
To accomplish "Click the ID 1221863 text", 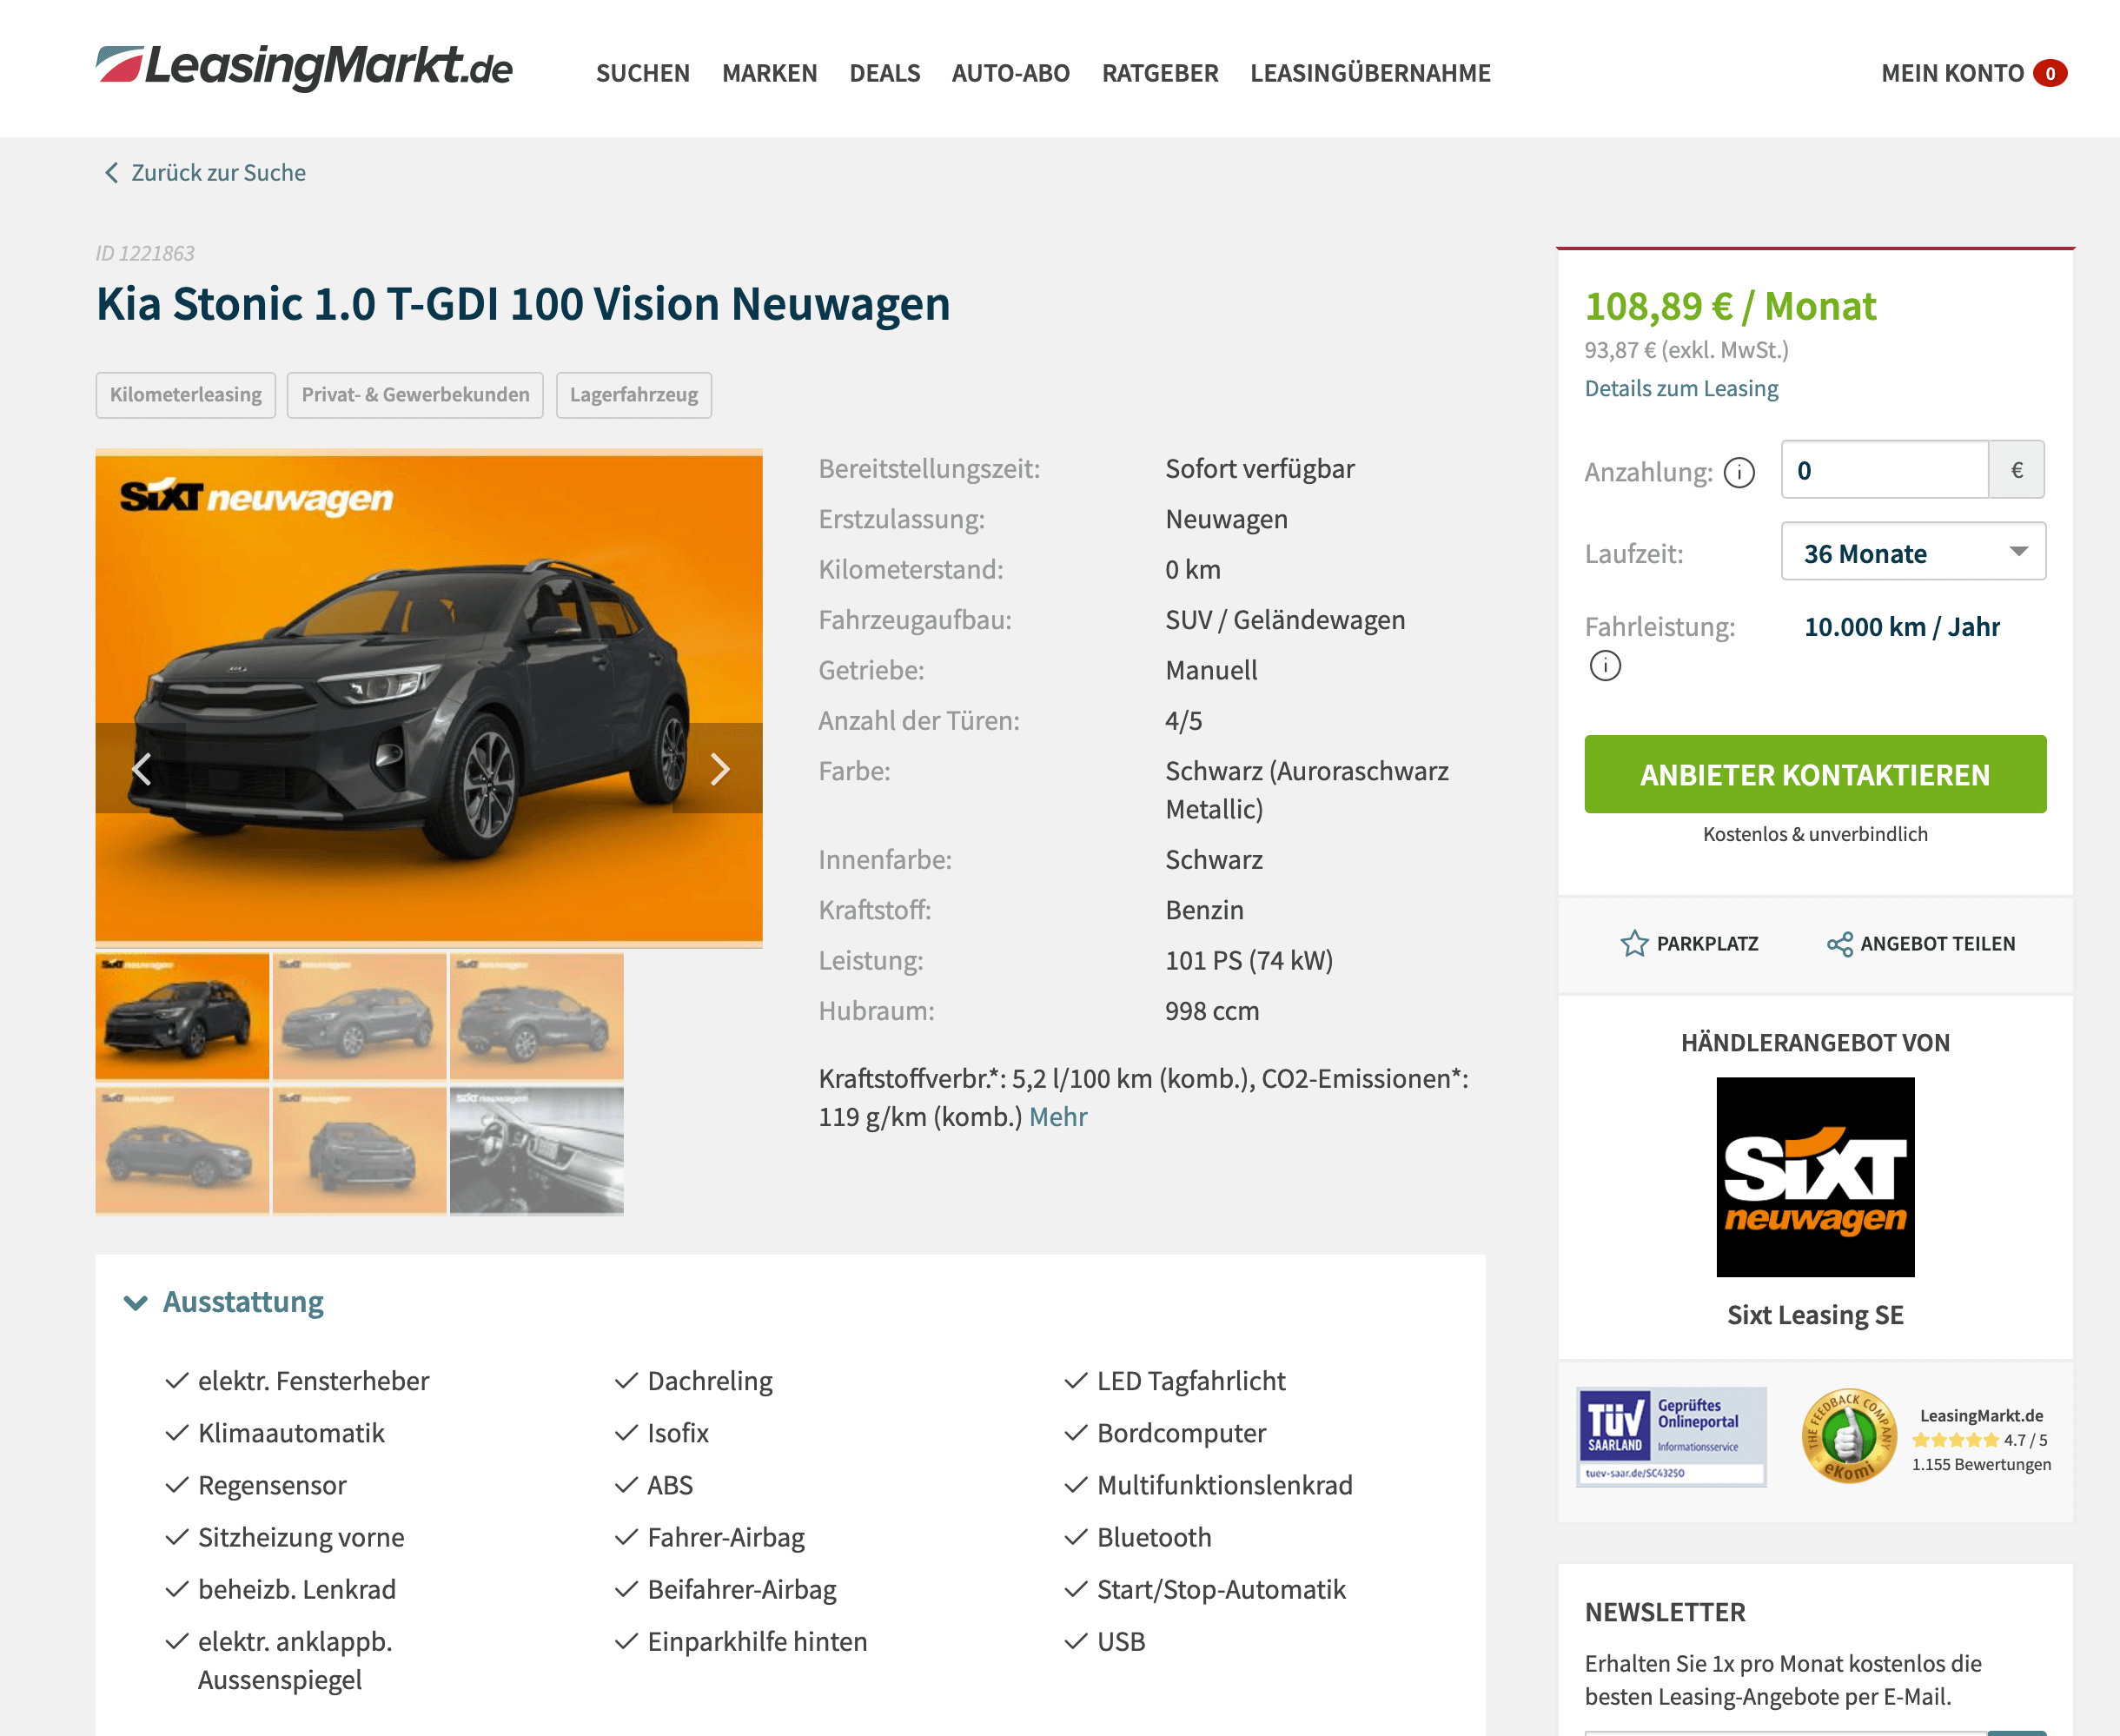I will (x=145, y=253).
